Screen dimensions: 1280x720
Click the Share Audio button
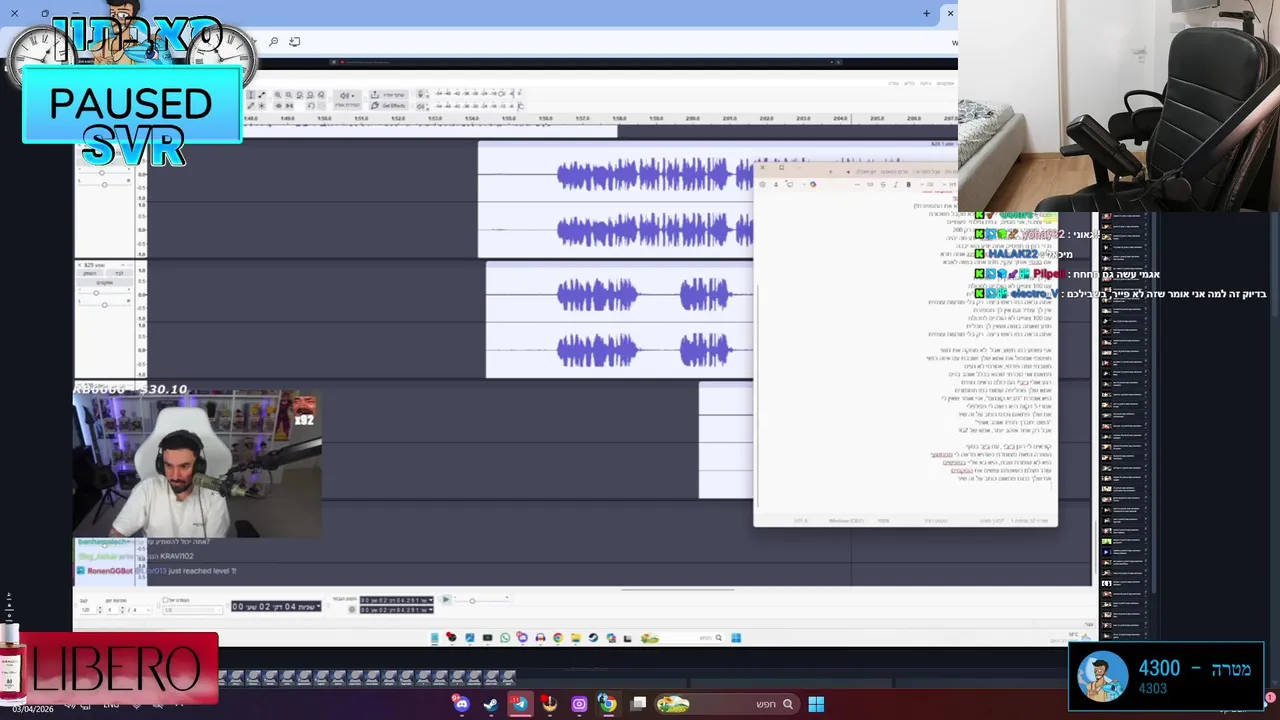389,95
